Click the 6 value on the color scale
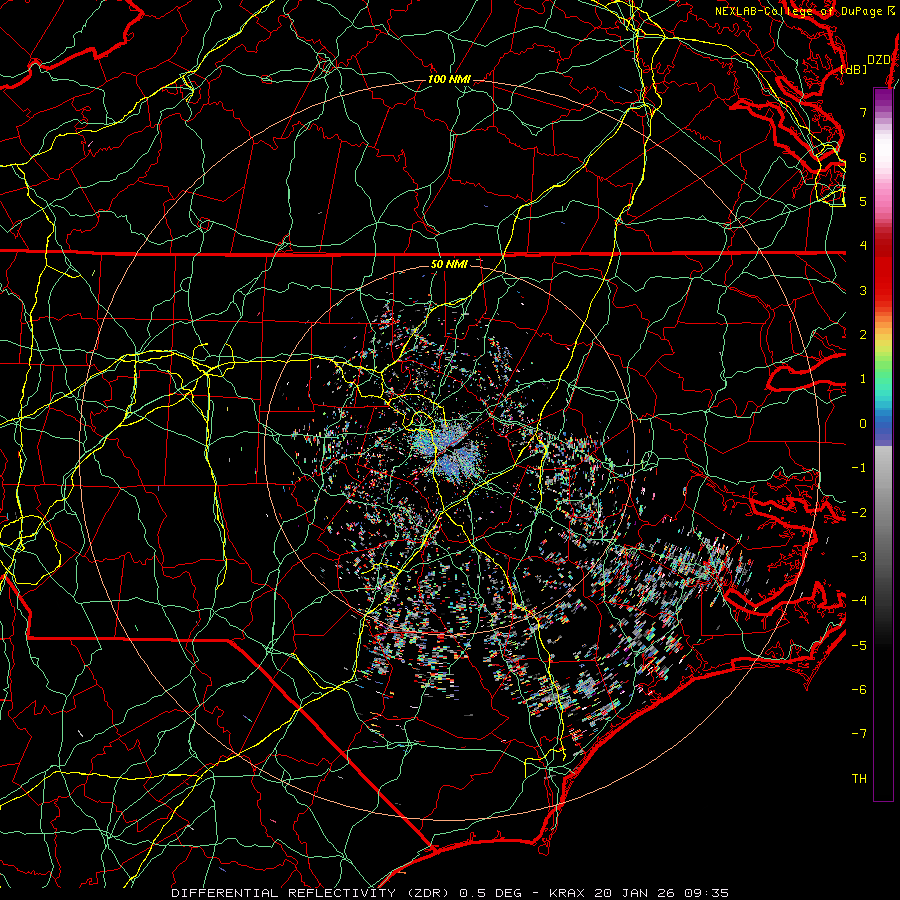The width and height of the screenshot is (900, 900). point(863,157)
